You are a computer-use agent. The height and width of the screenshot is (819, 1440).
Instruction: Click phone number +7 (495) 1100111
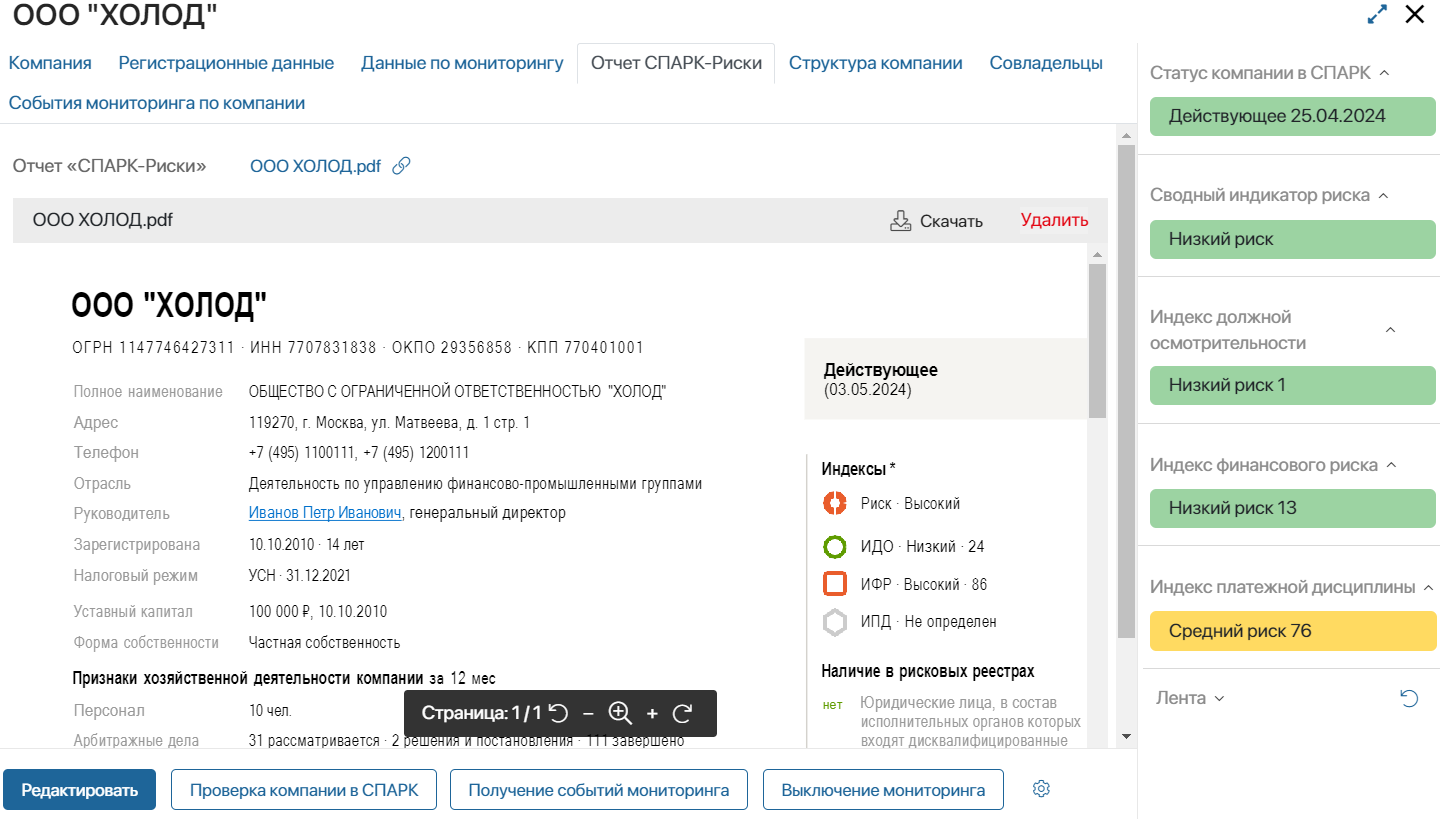302,452
